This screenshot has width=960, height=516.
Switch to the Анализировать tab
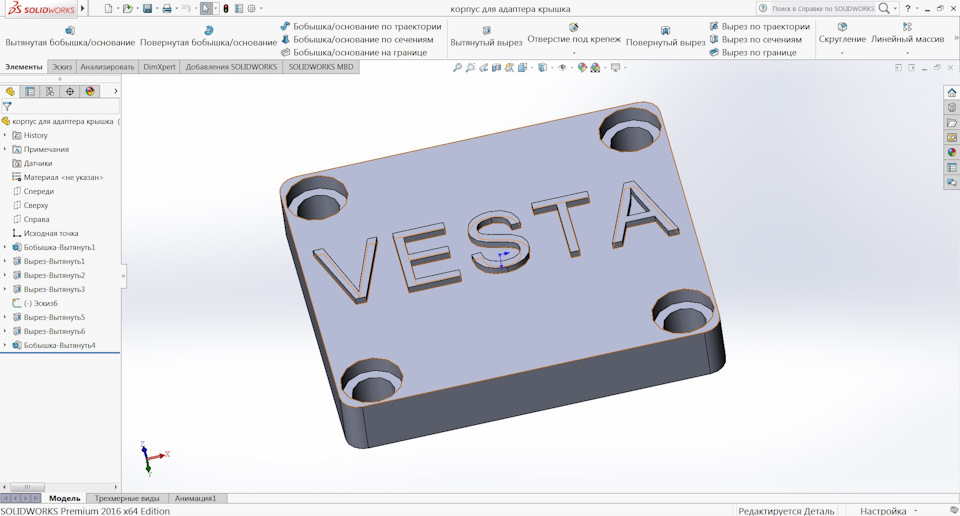107,67
